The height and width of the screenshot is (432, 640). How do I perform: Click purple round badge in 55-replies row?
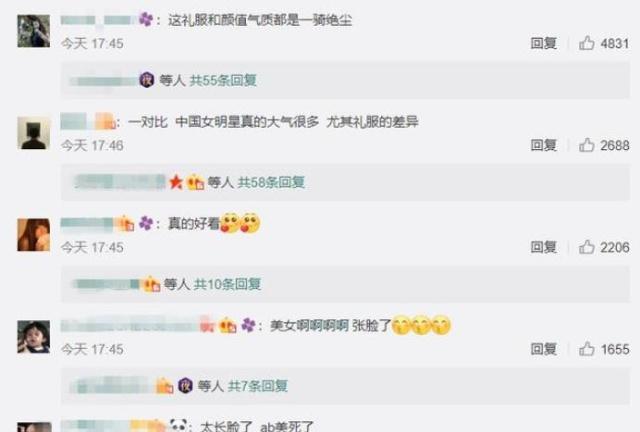pyautogui.click(x=147, y=80)
